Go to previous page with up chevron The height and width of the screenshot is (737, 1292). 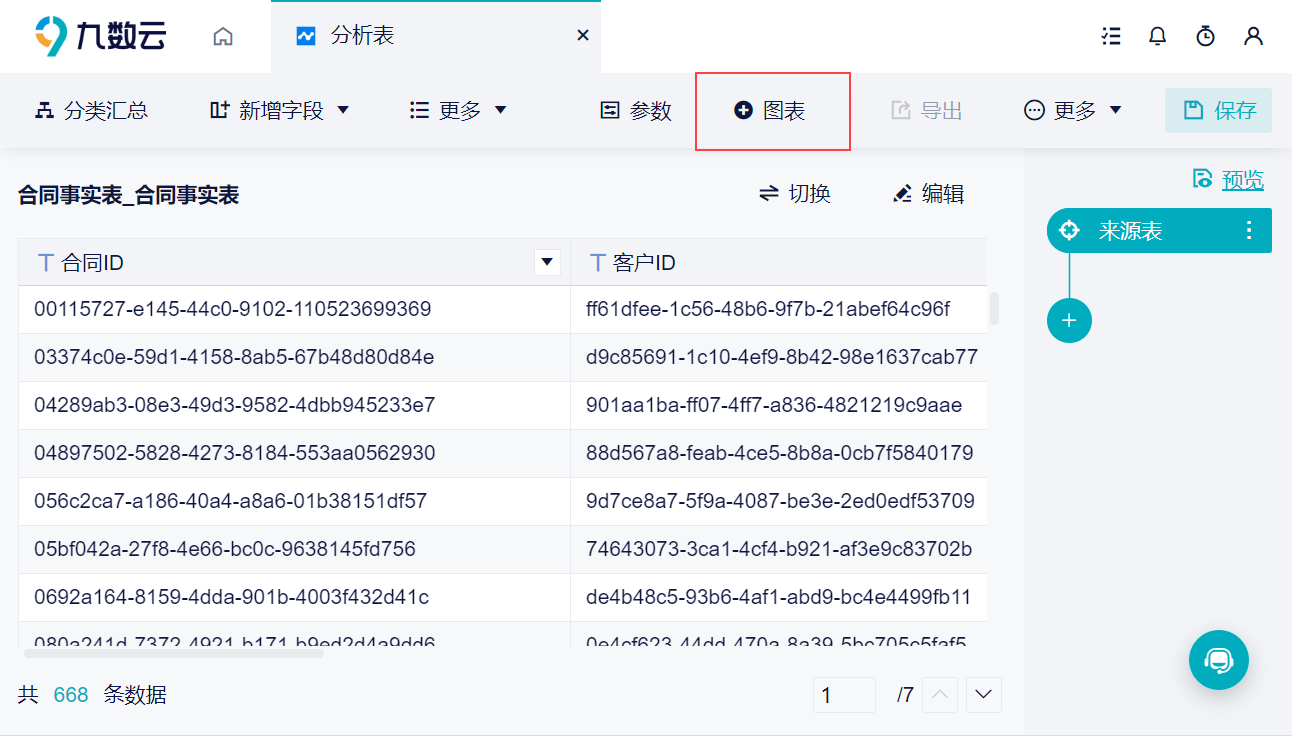[x=940, y=695]
